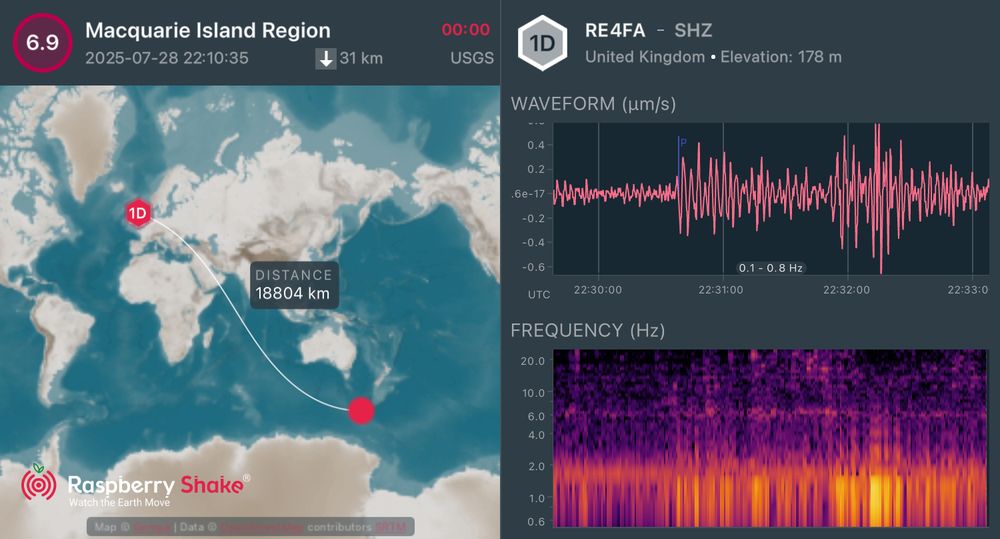Click the FREQUENCY (Hz) heading
The image size is (1000, 539).
click(587, 330)
